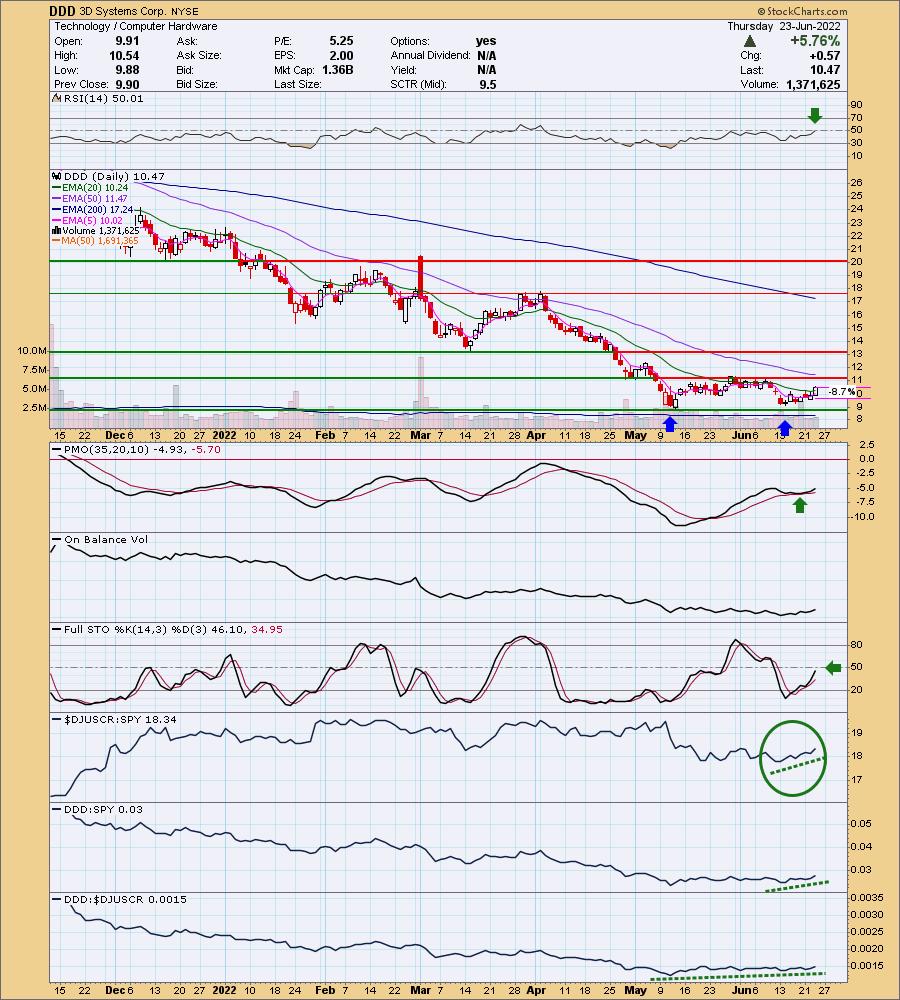This screenshot has height=1000, width=900.
Task: Click the +5.76% percent change
Action: [x=815, y=41]
